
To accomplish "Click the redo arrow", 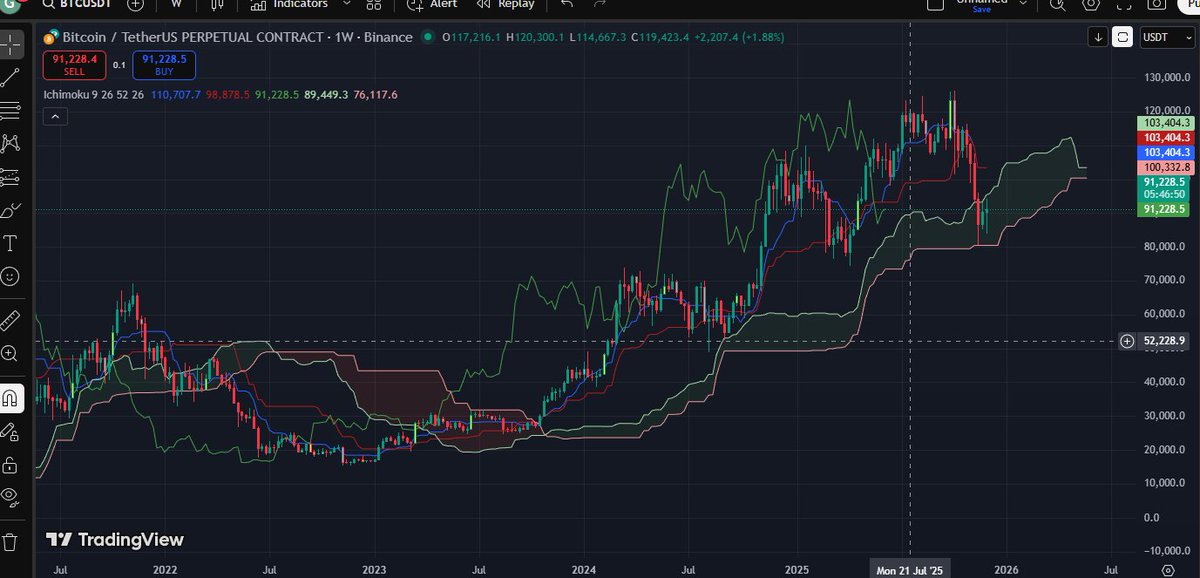I will (x=600, y=4).
